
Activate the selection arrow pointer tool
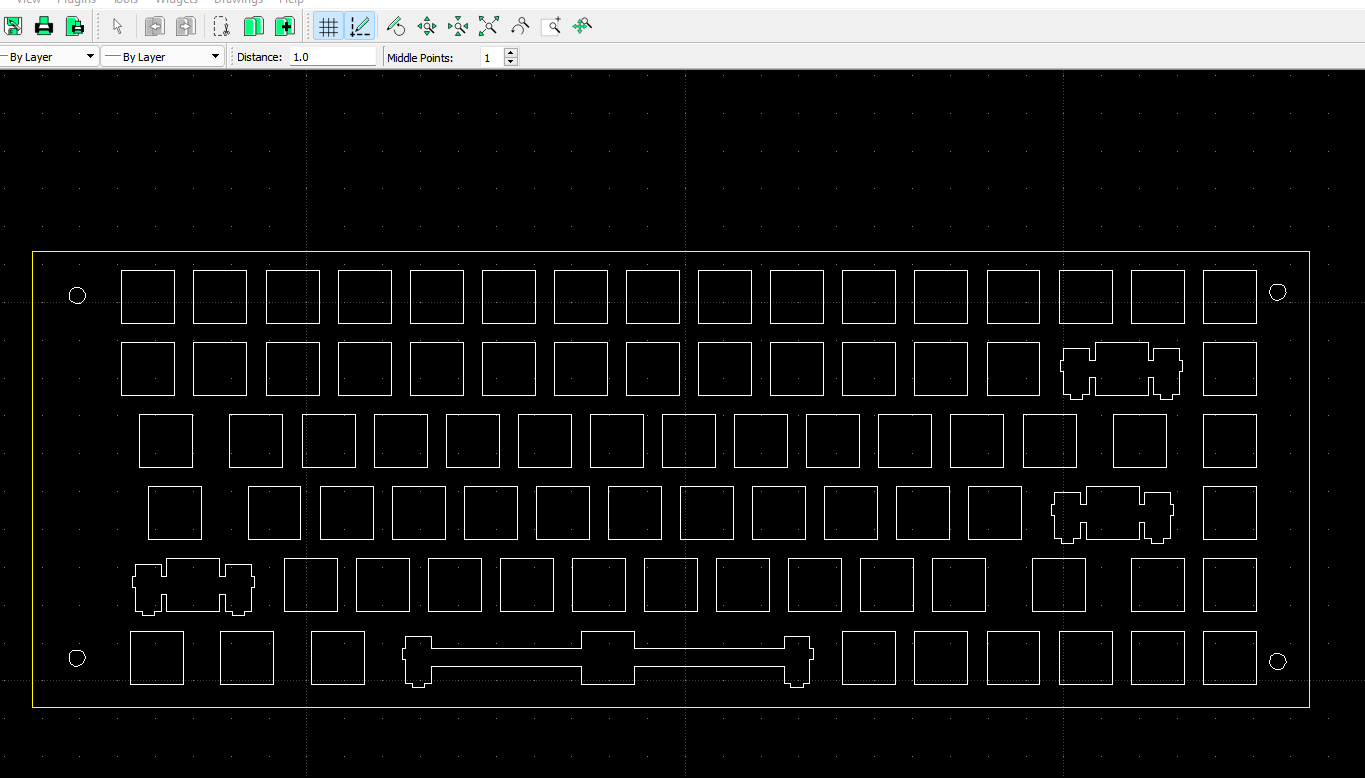[118, 26]
